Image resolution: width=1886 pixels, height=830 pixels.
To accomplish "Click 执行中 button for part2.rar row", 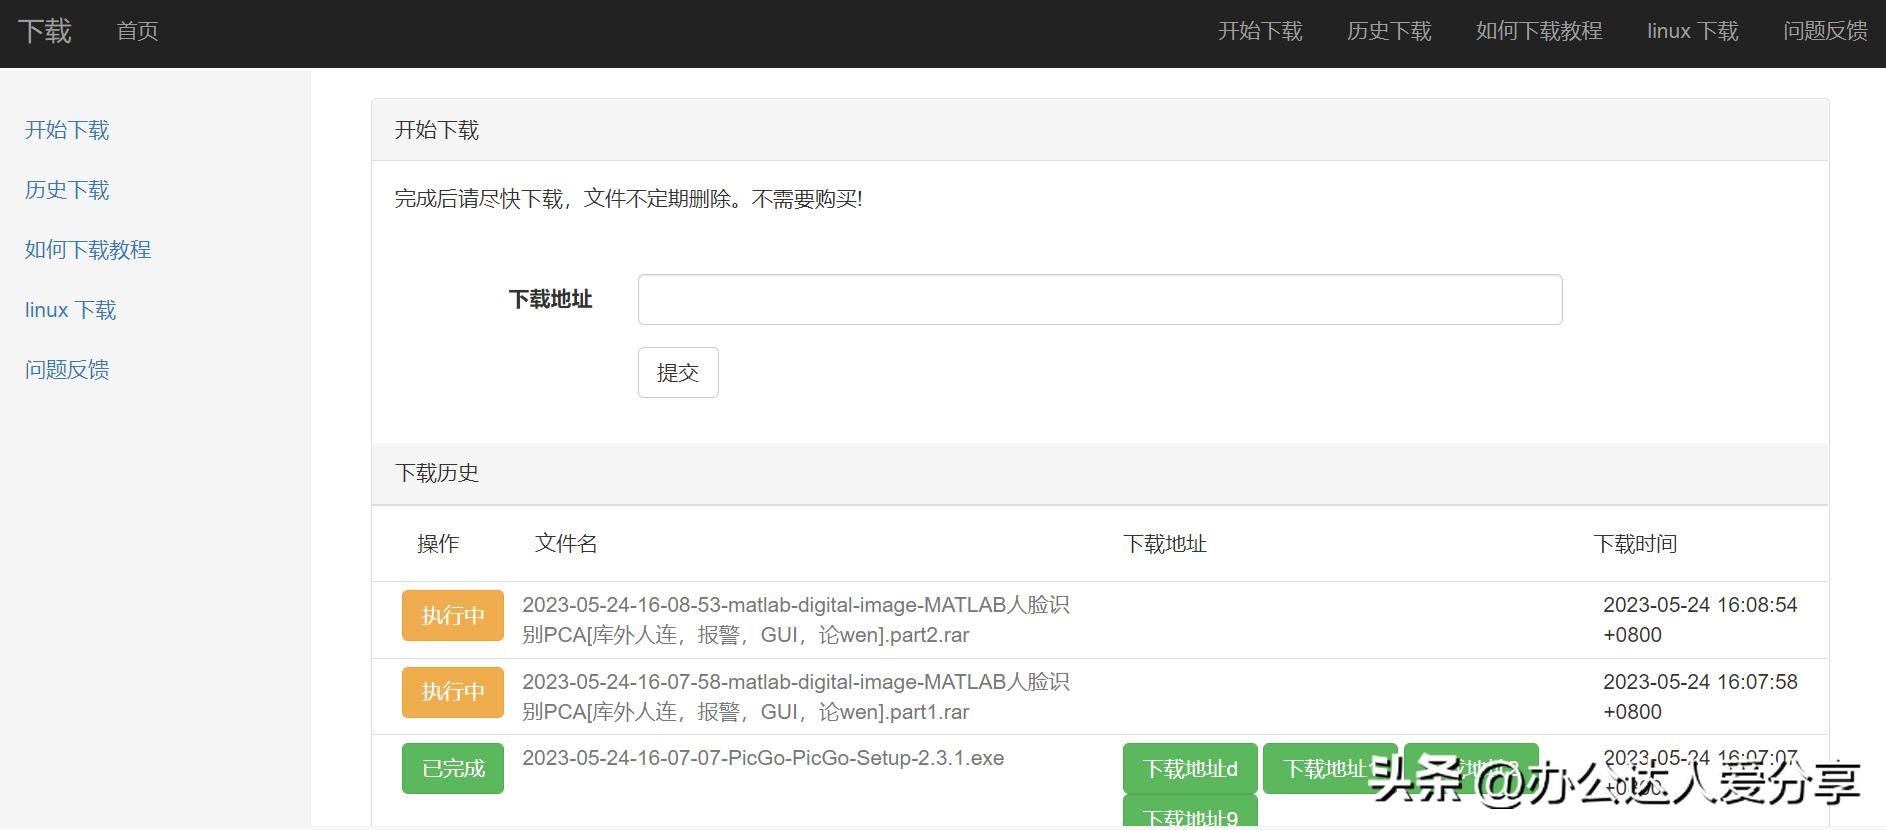I will [x=453, y=615].
